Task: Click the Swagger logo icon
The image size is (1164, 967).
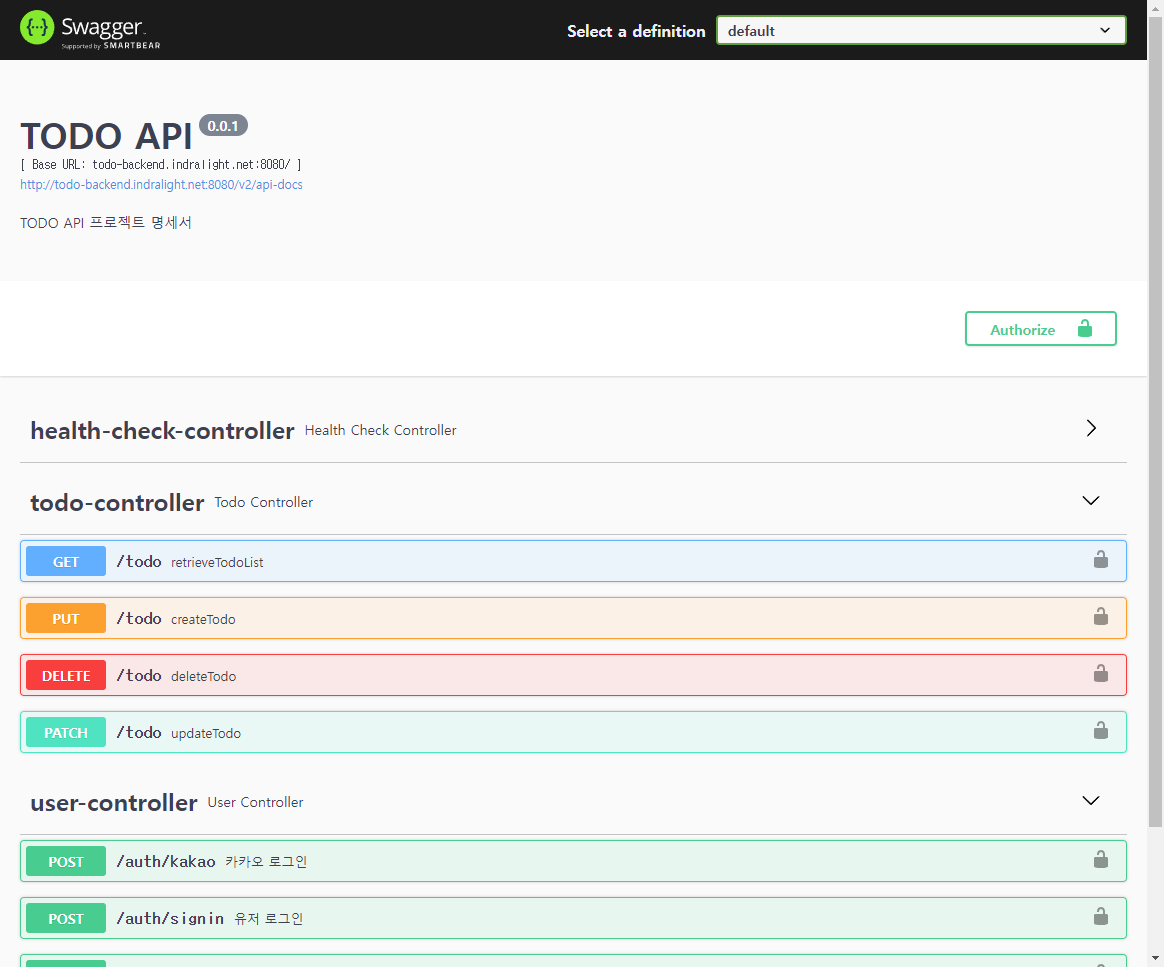Action: [36, 27]
